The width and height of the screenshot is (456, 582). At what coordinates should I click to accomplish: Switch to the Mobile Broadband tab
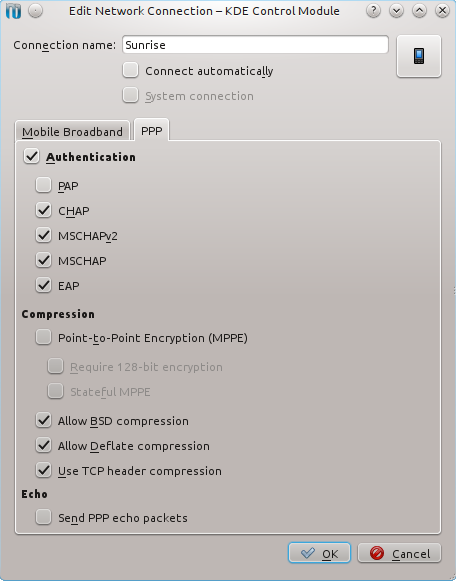[72, 131]
